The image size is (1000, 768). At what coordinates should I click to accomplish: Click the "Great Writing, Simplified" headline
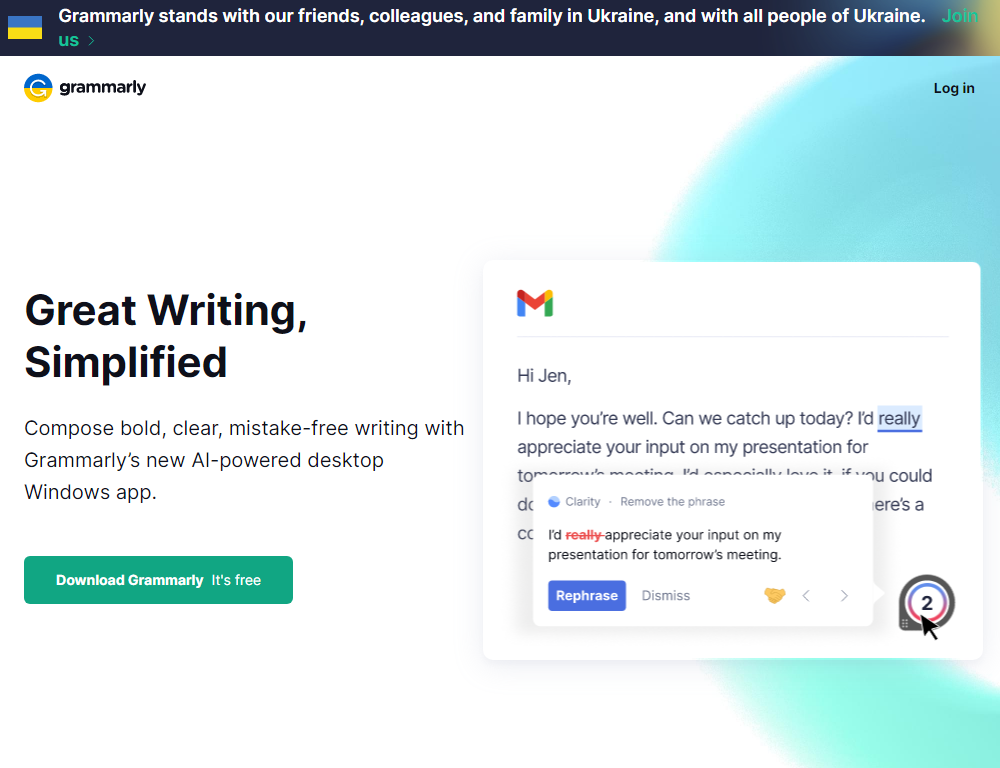point(166,336)
